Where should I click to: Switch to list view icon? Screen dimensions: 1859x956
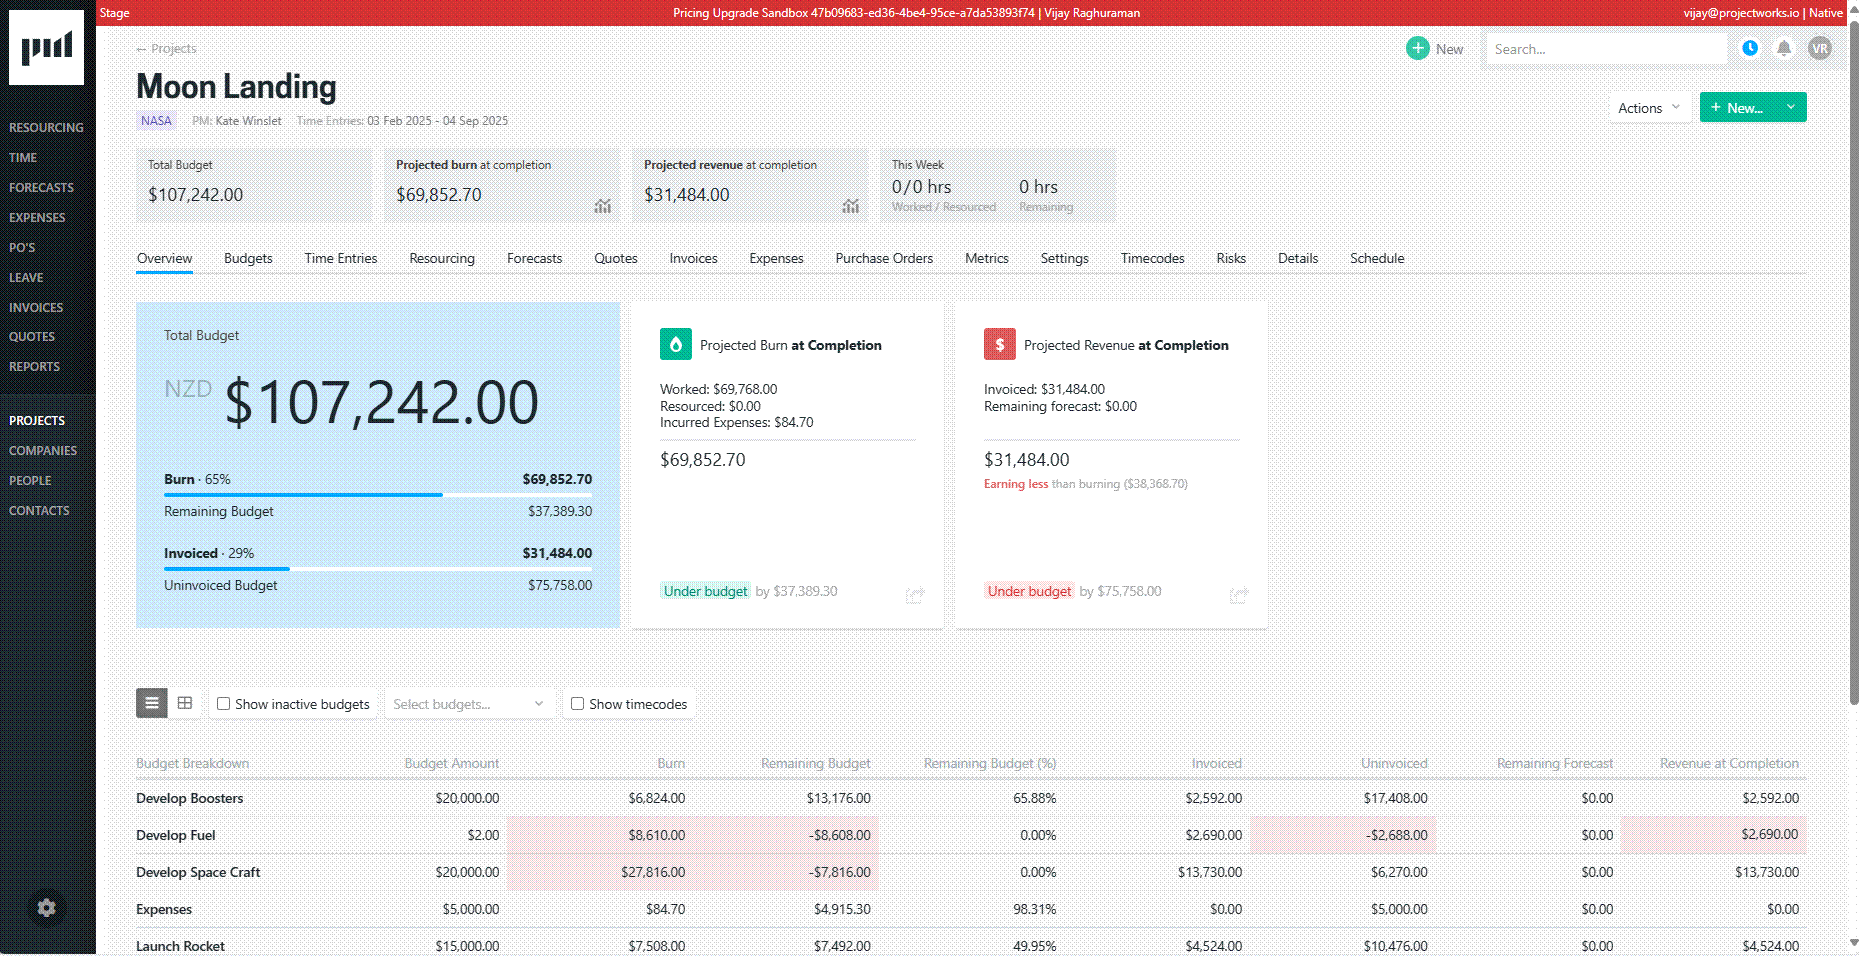coord(152,703)
